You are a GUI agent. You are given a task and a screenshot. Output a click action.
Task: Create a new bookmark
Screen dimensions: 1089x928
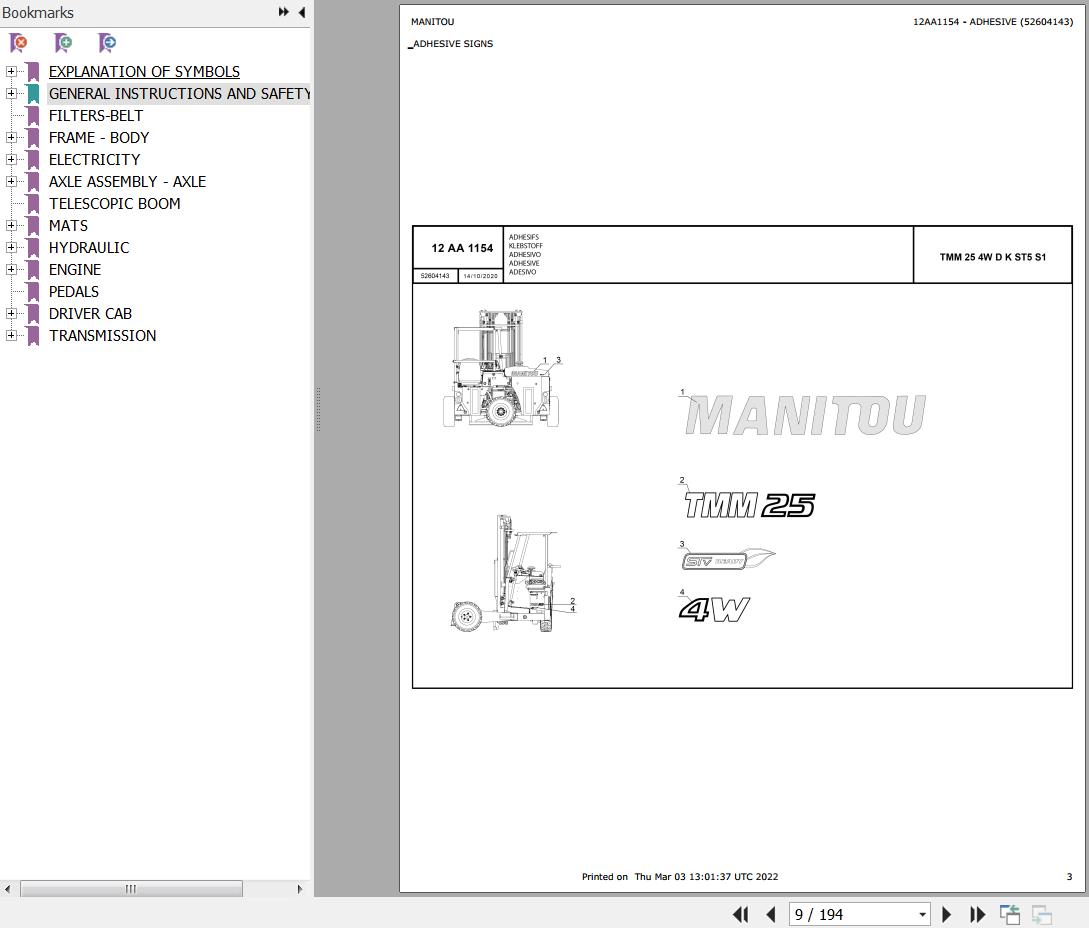click(62, 43)
